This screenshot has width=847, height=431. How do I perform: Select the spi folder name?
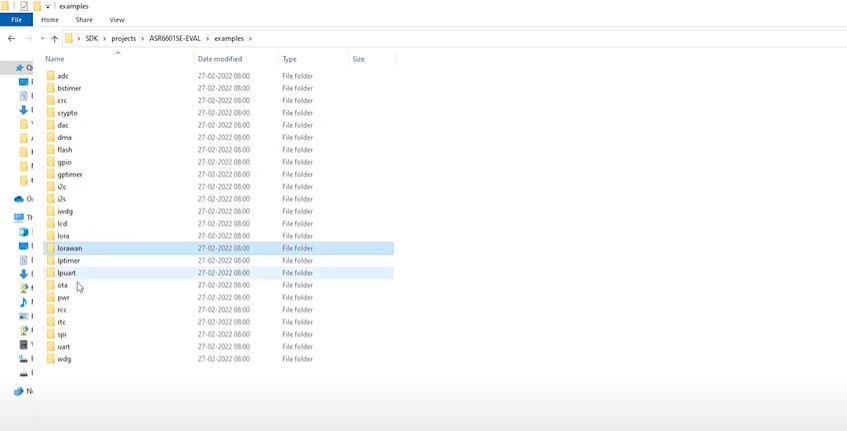(x=62, y=334)
